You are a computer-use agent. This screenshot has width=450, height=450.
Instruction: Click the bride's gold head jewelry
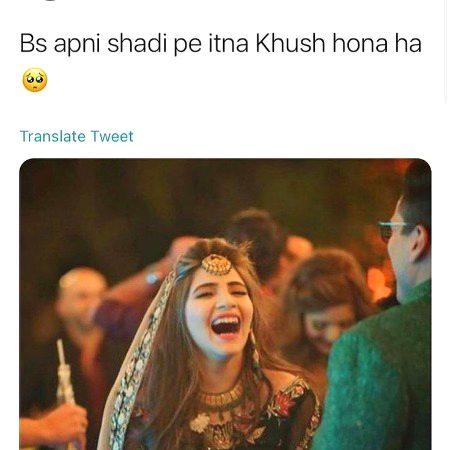pyautogui.click(x=216, y=264)
